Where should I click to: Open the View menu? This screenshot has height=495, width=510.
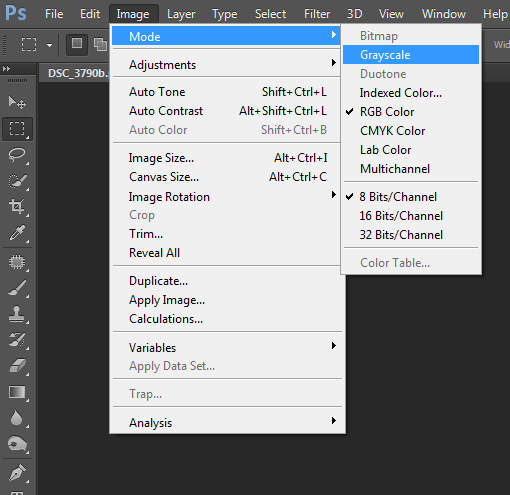tap(391, 14)
